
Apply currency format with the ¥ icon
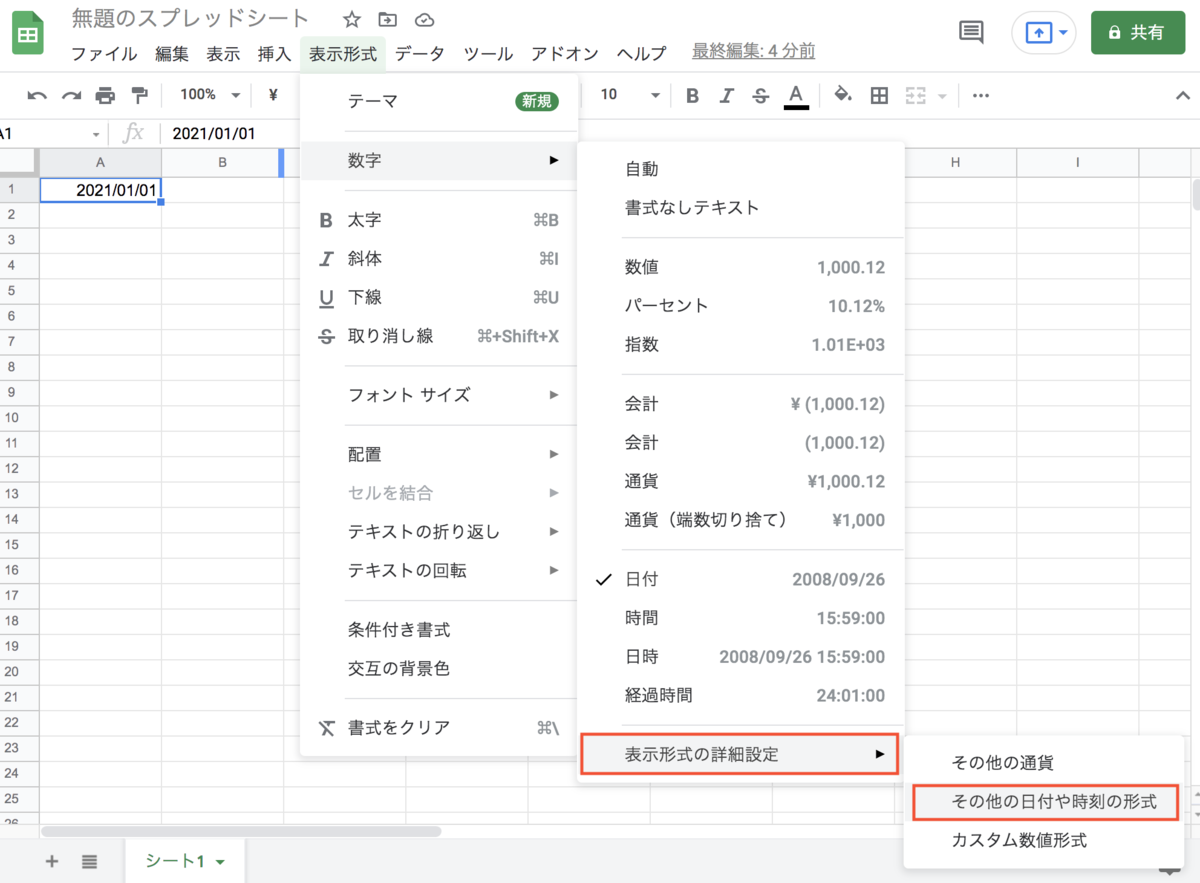[271, 94]
